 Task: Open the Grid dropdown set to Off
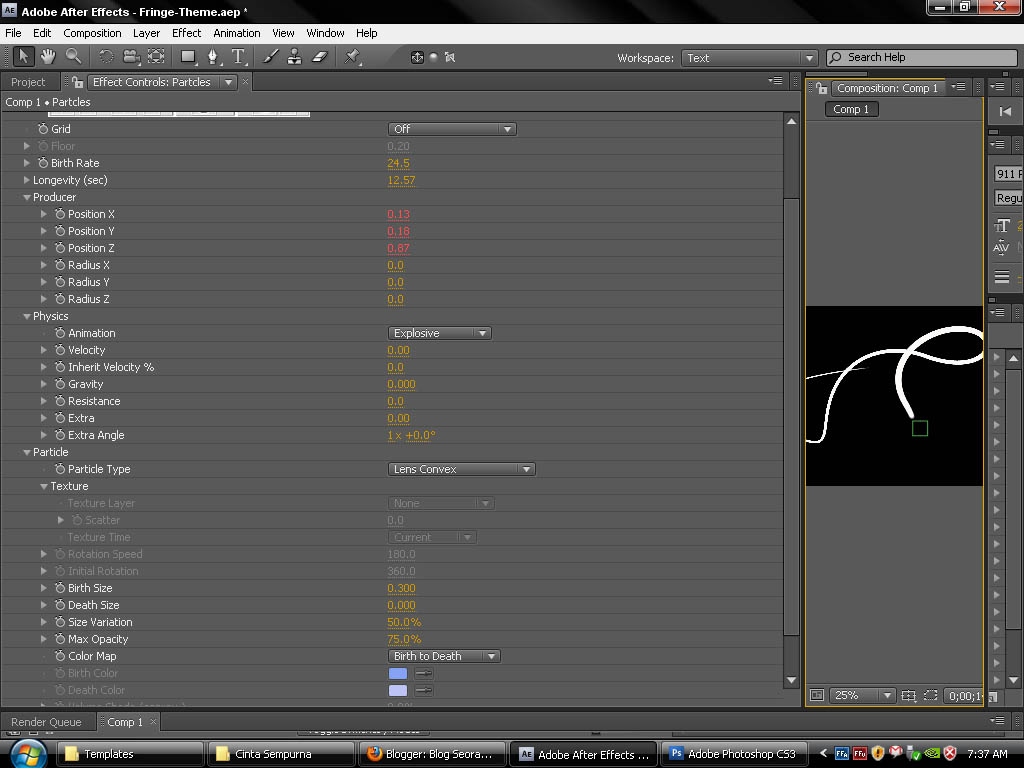(452, 129)
